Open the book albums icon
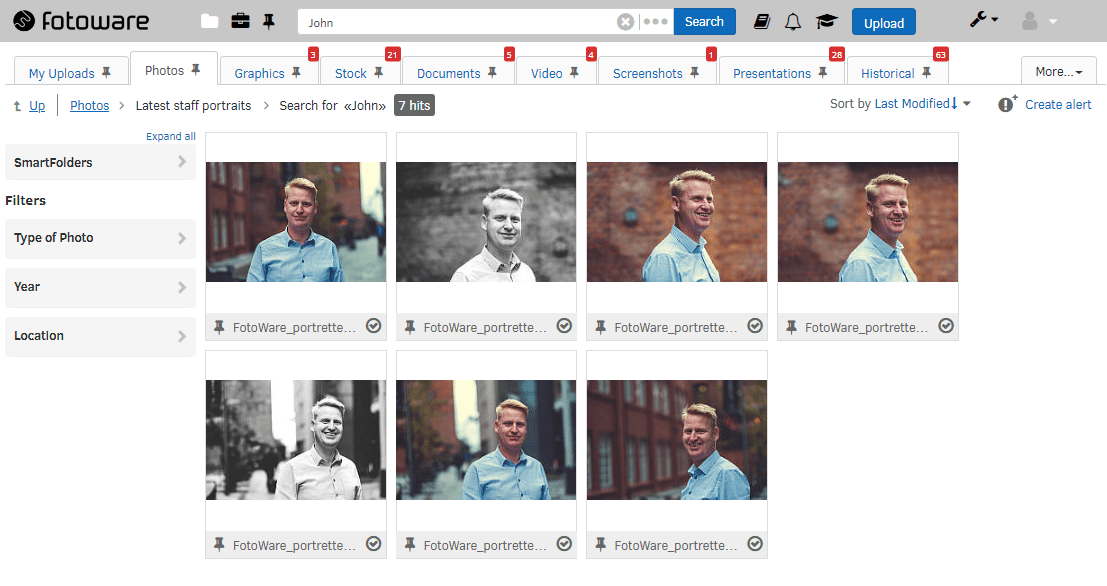The image size is (1107, 586). [x=763, y=22]
